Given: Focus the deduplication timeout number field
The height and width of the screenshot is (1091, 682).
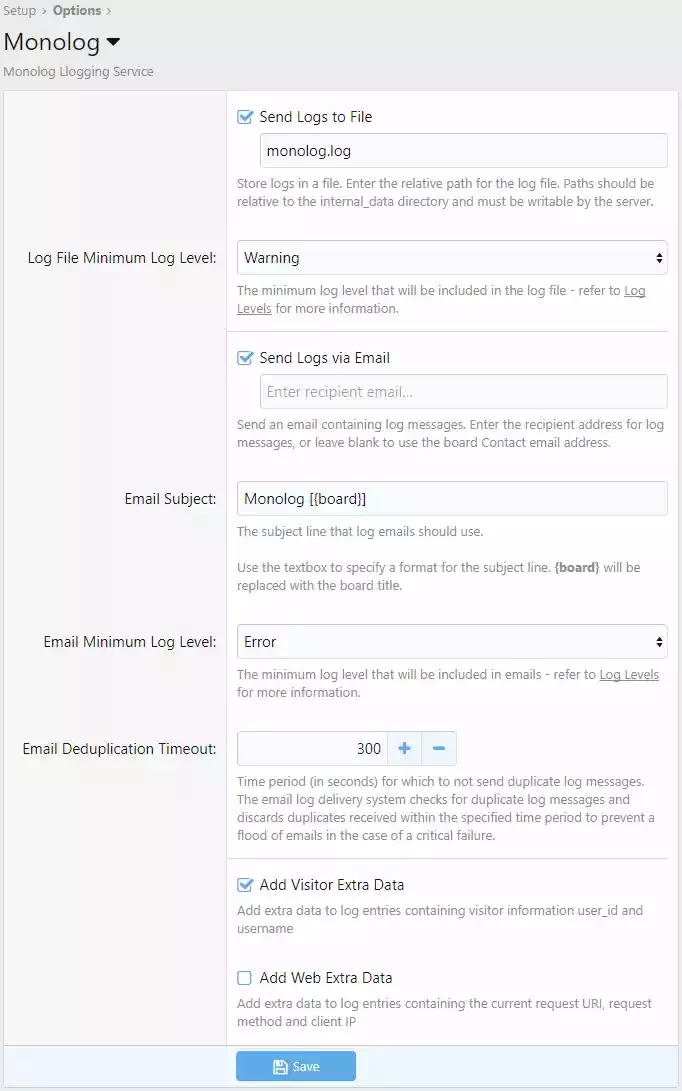Looking at the screenshot, I should [312, 749].
